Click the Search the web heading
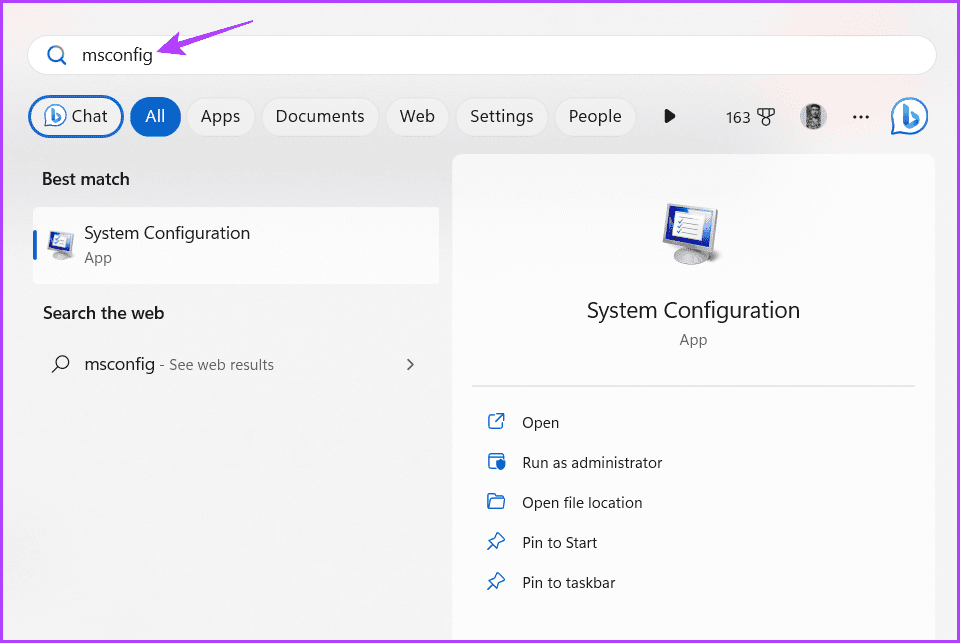The height and width of the screenshot is (643, 960). 103,313
